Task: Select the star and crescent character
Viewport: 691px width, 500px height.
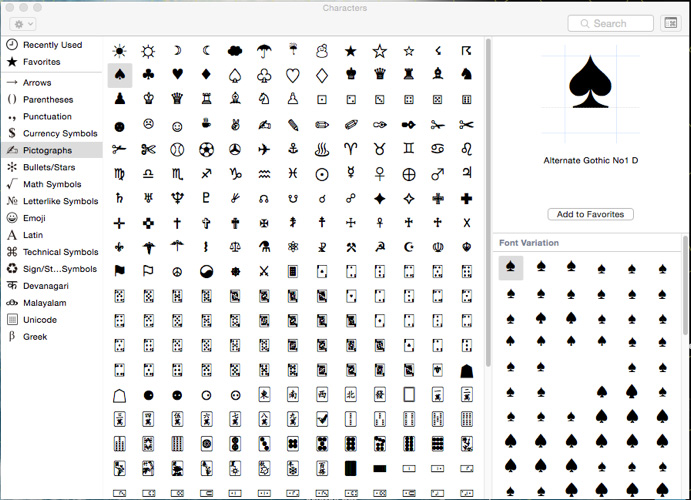Action: [x=409, y=247]
